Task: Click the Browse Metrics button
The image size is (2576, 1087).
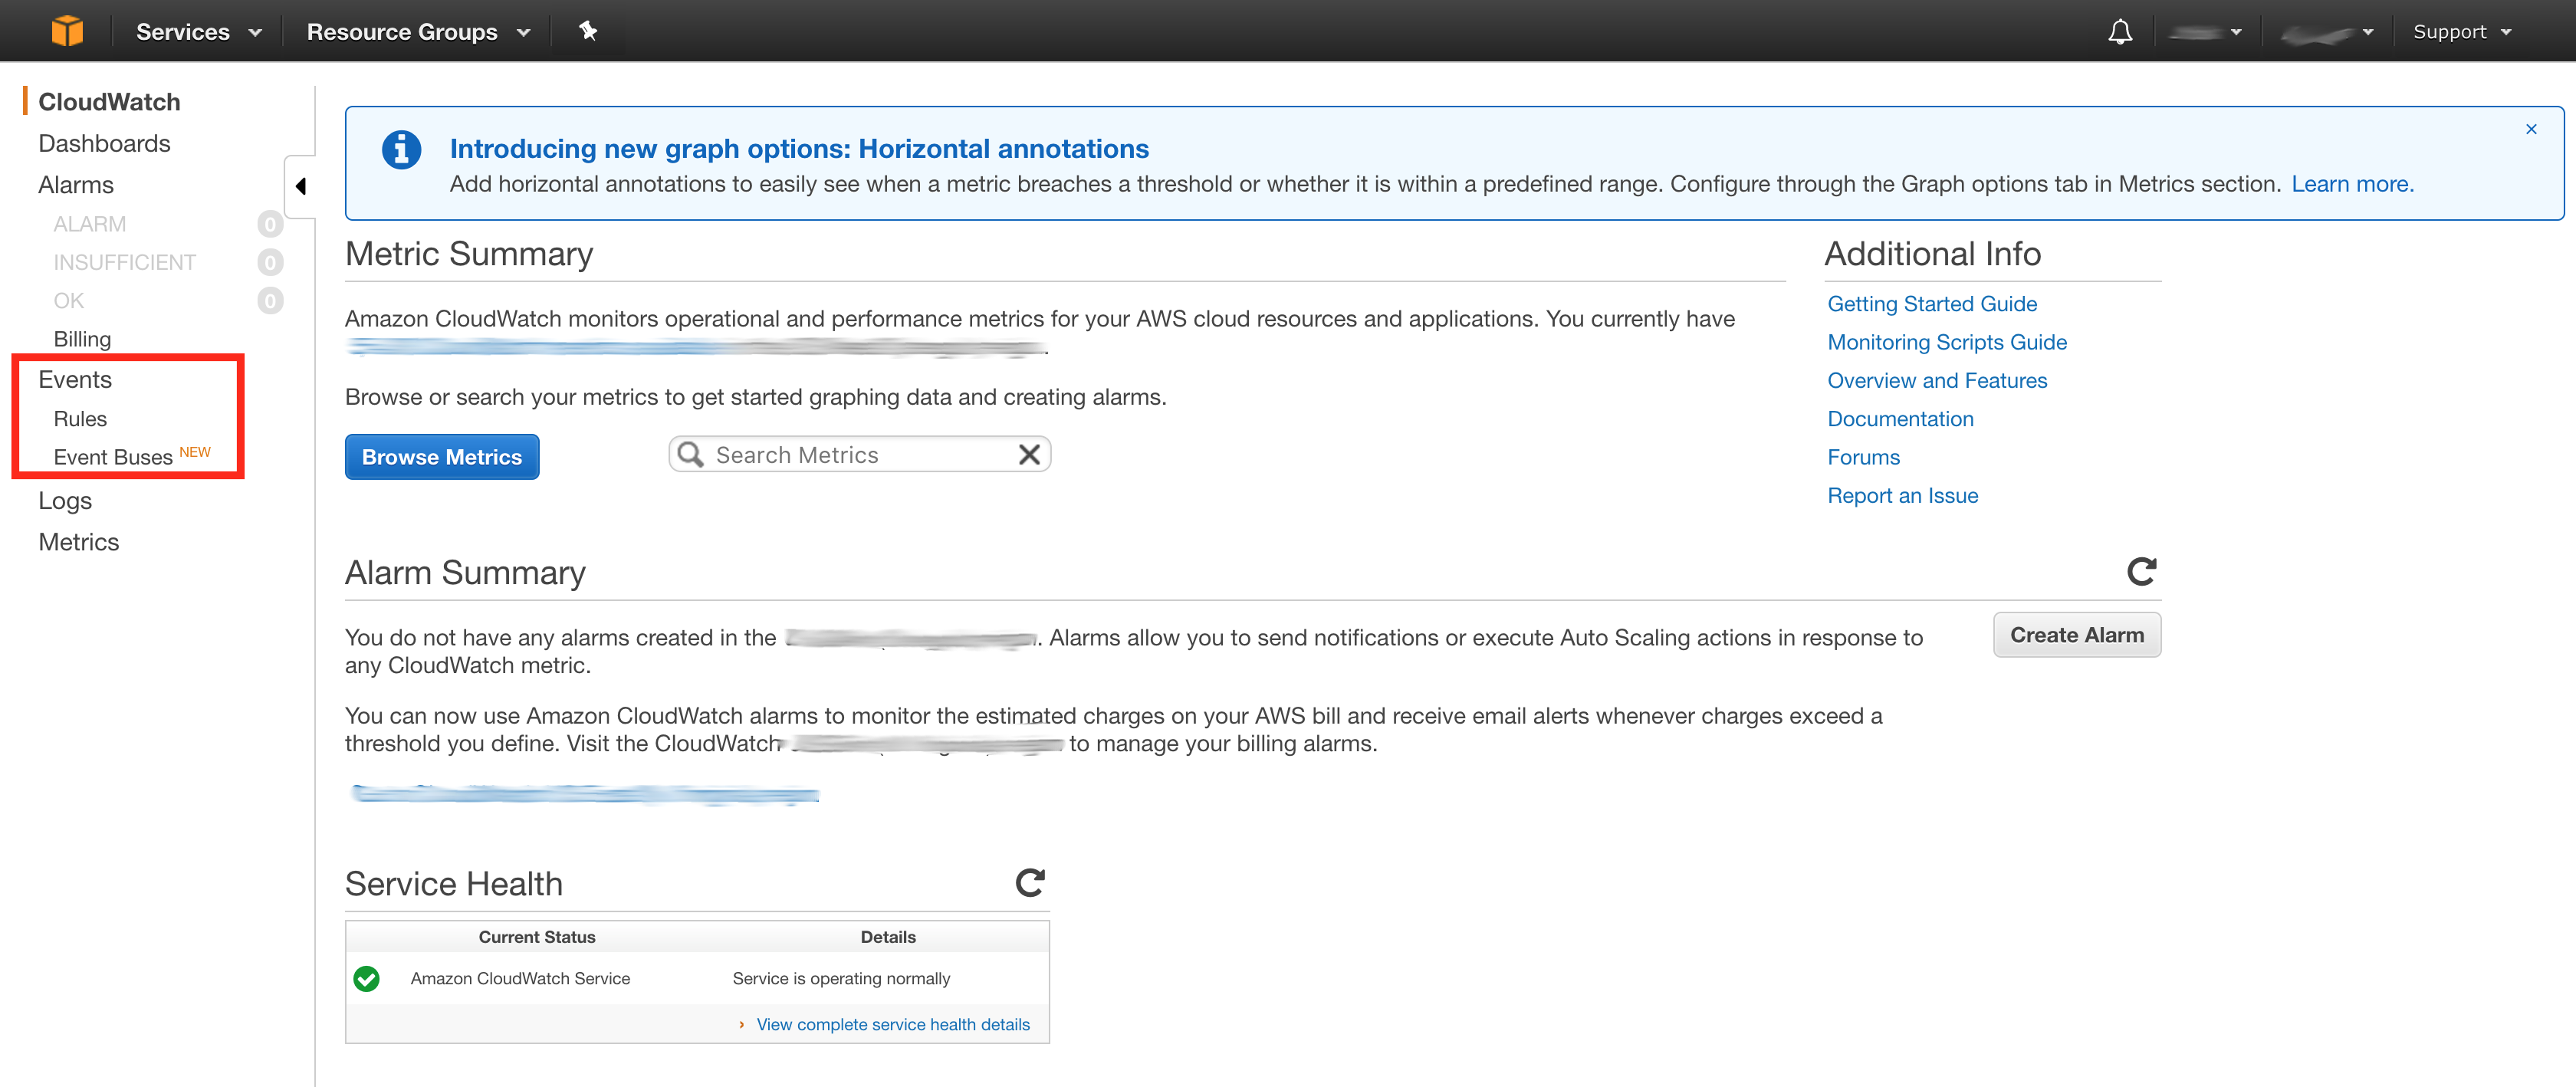Action: tap(442, 457)
